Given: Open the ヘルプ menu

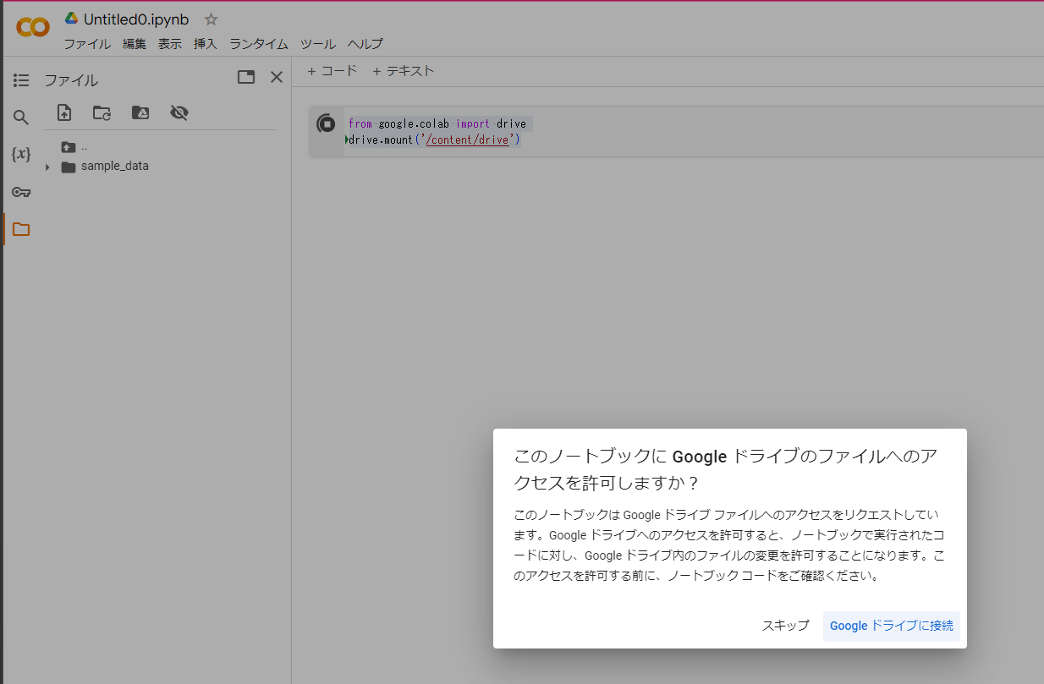Looking at the screenshot, I should pos(366,44).
